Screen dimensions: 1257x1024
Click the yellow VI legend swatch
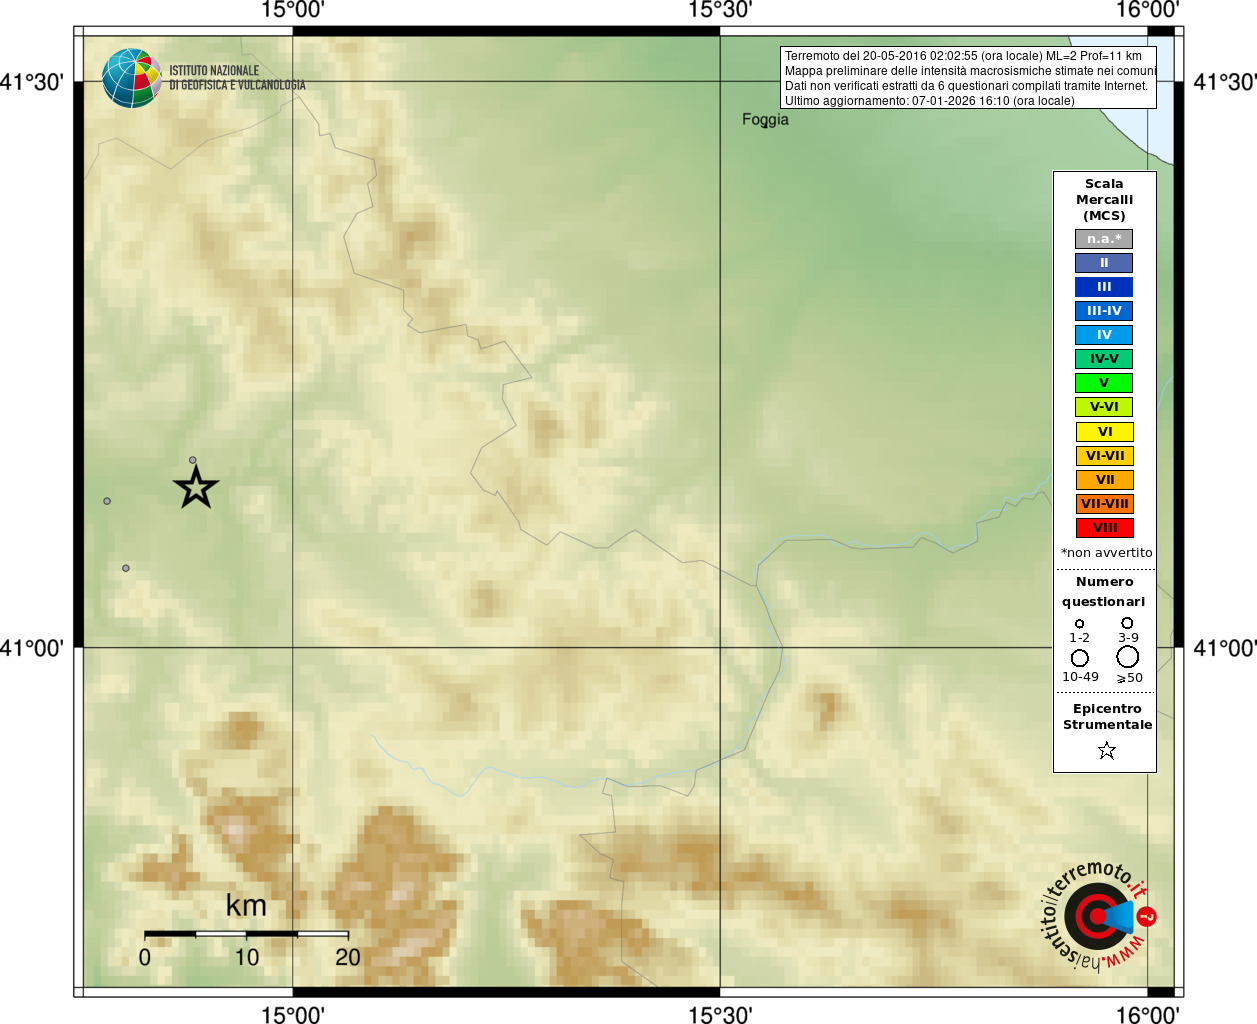coord(1105,432)
